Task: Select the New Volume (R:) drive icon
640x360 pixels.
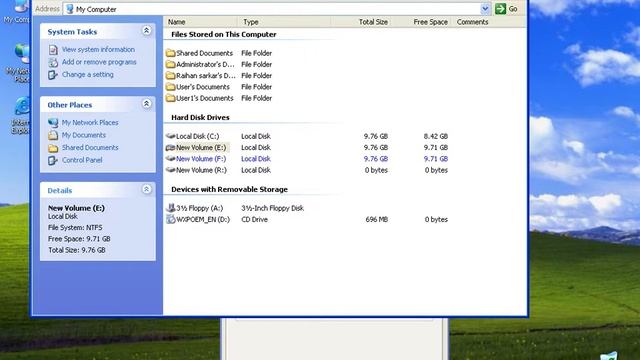Action: (170, 170)
